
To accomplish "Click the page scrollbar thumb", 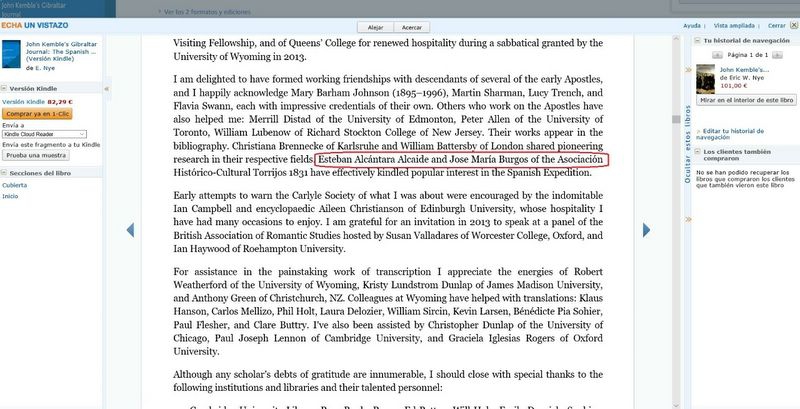I will tap(676, 119).
